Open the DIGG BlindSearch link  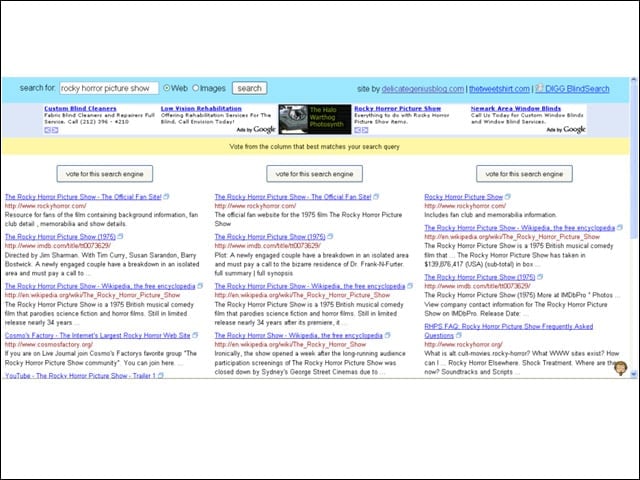point(577,89)
